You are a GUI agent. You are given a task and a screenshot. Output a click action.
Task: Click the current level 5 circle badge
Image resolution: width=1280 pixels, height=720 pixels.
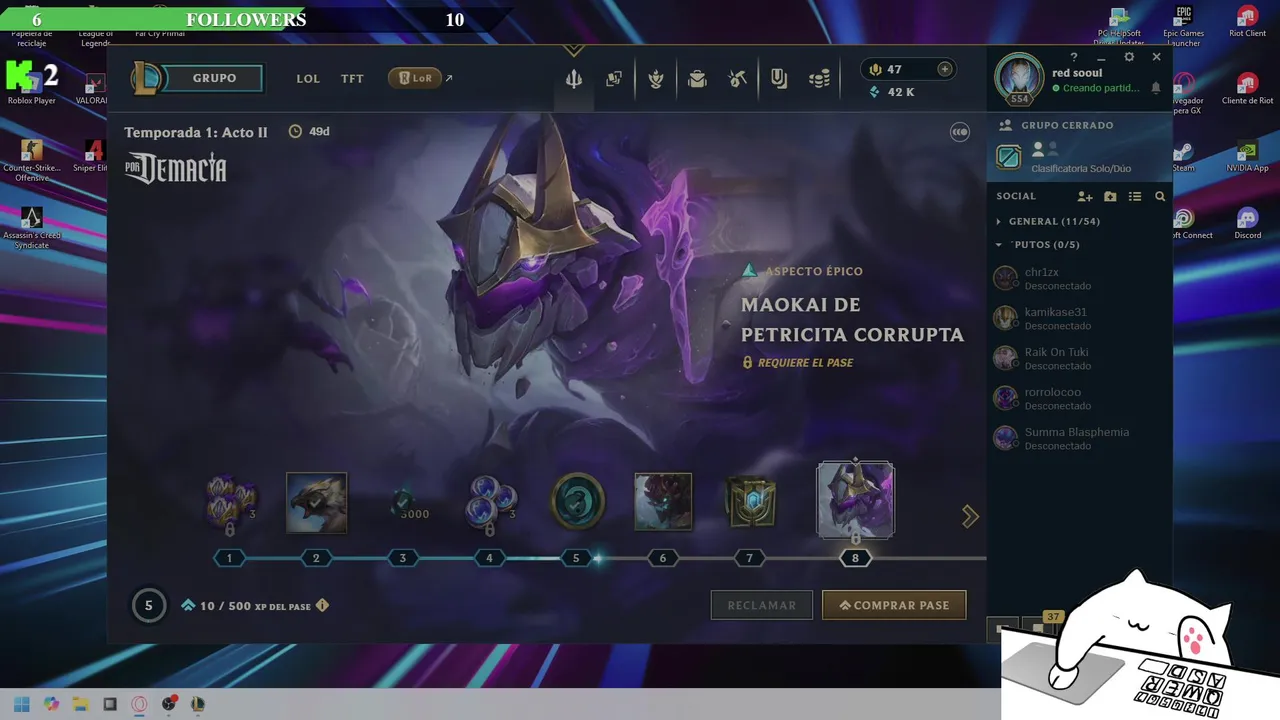(149, 605)
